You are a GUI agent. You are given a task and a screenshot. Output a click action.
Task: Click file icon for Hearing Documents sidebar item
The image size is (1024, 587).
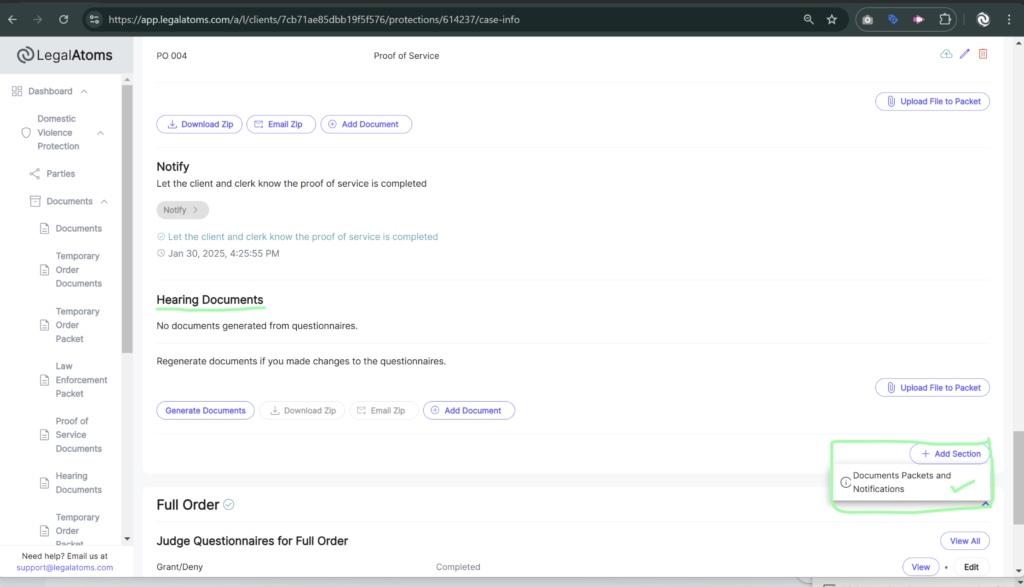click(x=44, y=483)
